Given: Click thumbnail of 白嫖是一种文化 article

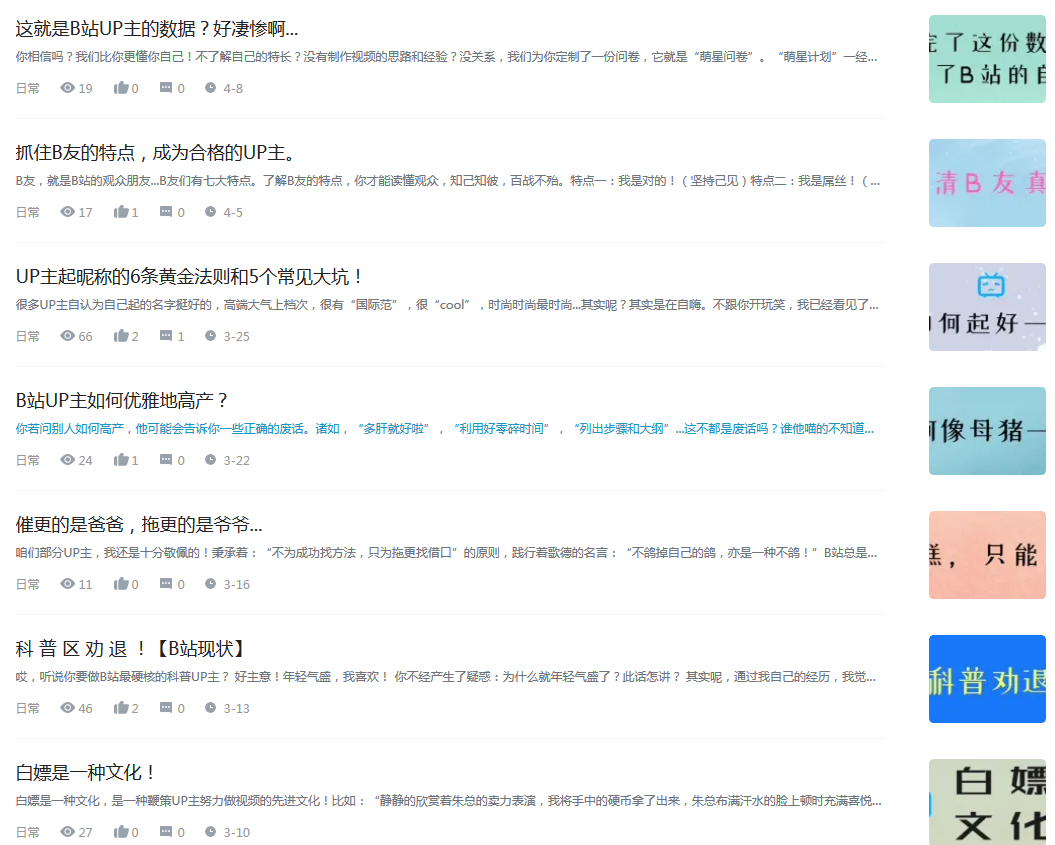Looking at the screenshot, I should click(987, 802).
